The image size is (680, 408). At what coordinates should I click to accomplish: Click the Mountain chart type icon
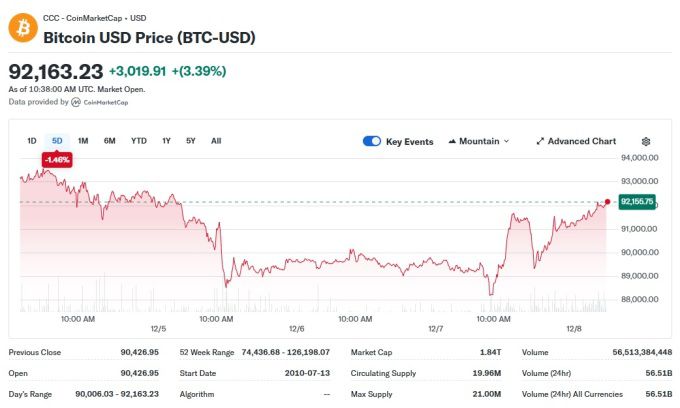pos(452,141)
